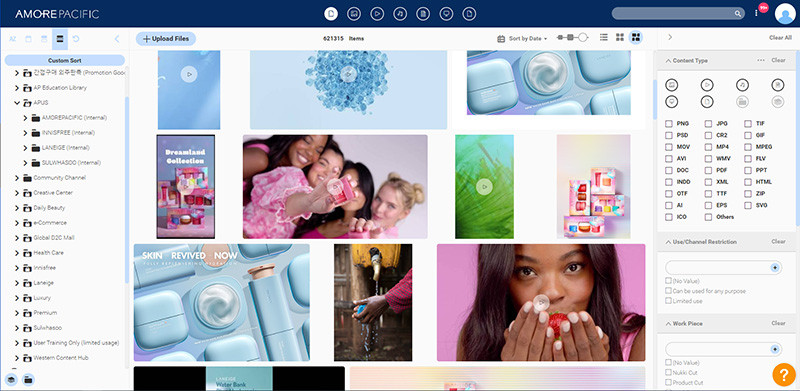Screen dimensions: 800x391
Task: Collapse the APUS folder in the tree
Action: coord(16,103)
